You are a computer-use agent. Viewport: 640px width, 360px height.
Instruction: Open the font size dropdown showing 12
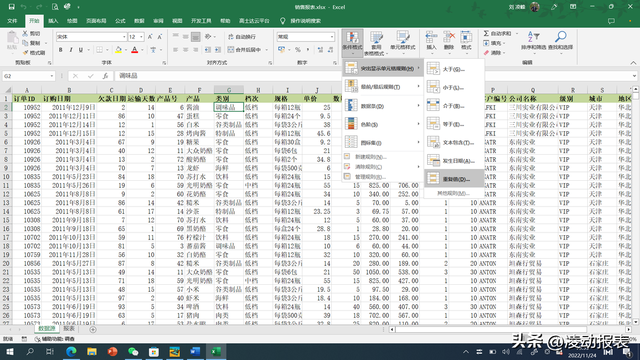141,37
